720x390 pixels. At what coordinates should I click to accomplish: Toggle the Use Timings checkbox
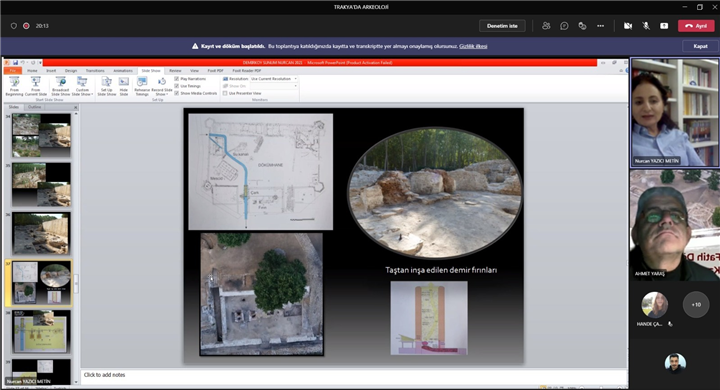[177, 86]
